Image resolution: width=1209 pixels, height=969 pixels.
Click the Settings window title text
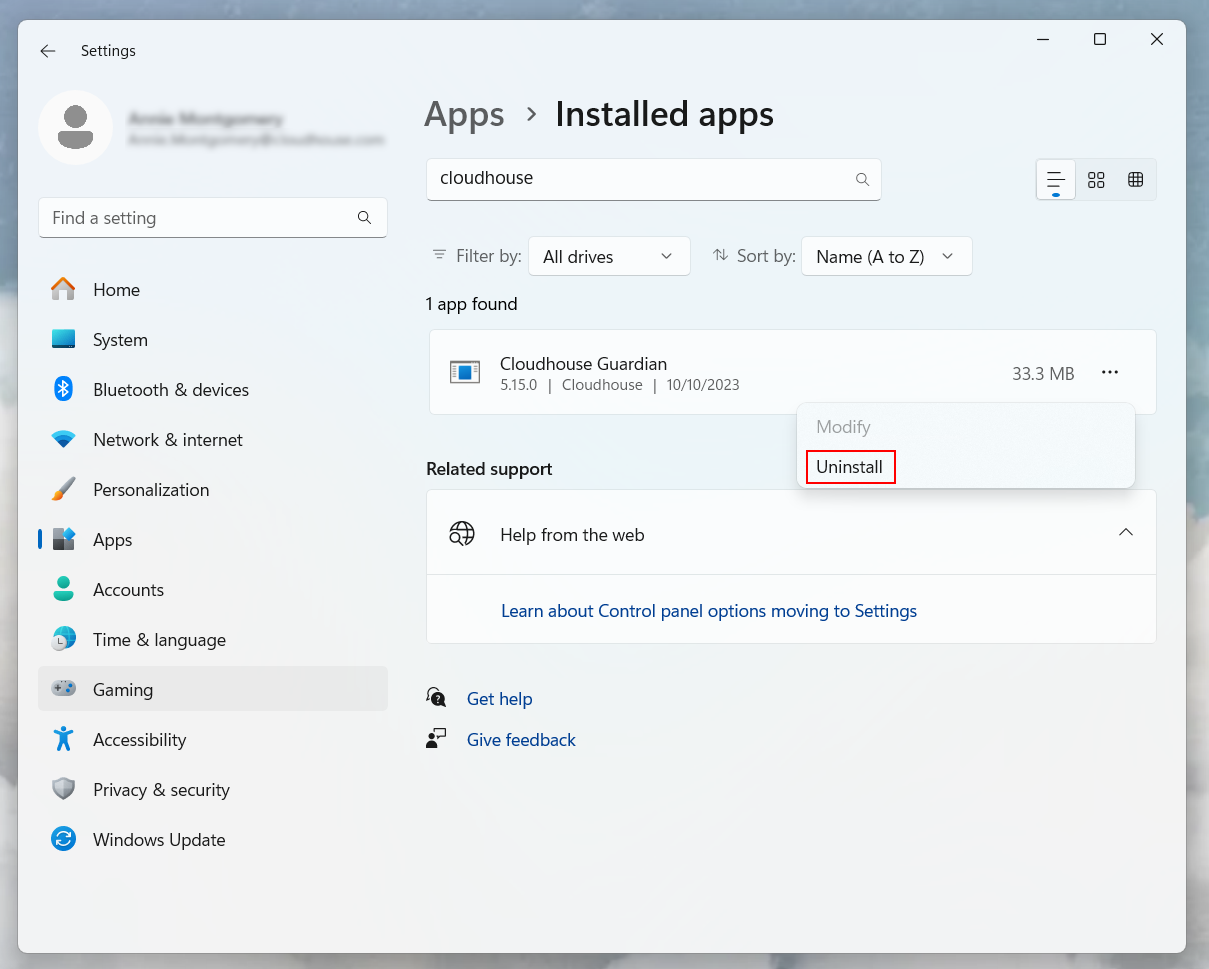pos(108,51)
